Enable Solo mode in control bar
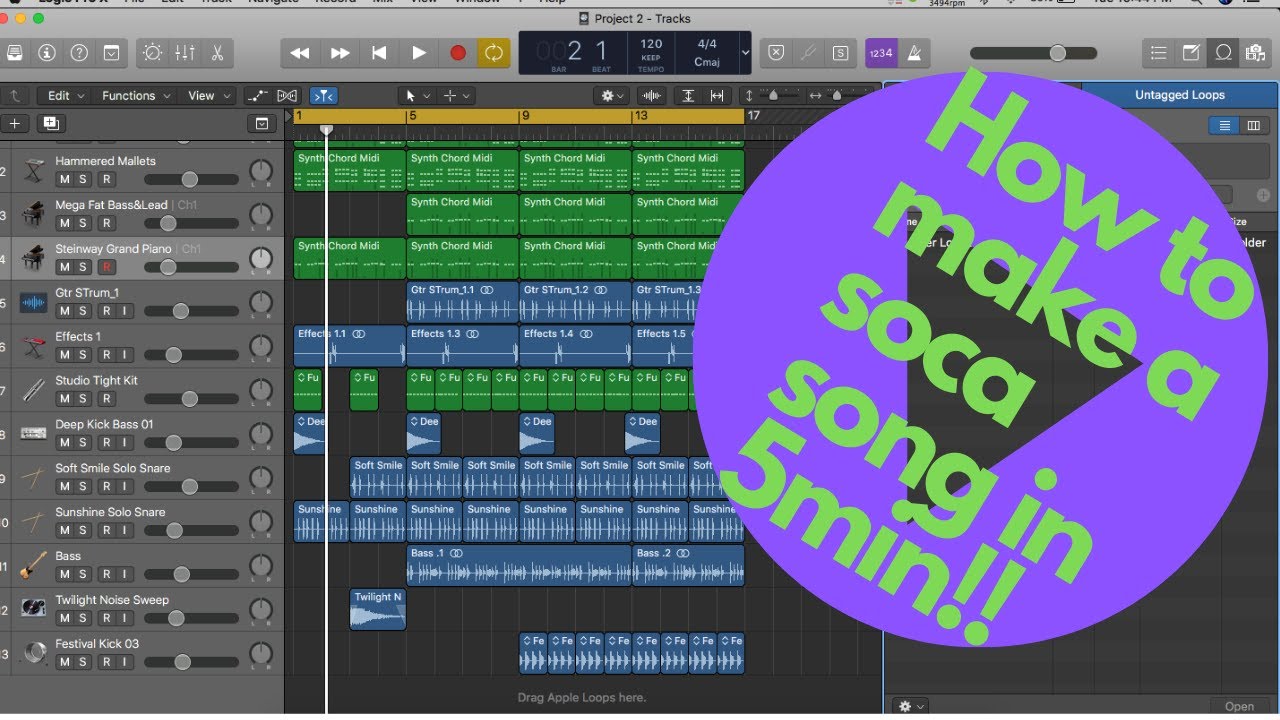 pyautogui.click(x=841, y=53)
